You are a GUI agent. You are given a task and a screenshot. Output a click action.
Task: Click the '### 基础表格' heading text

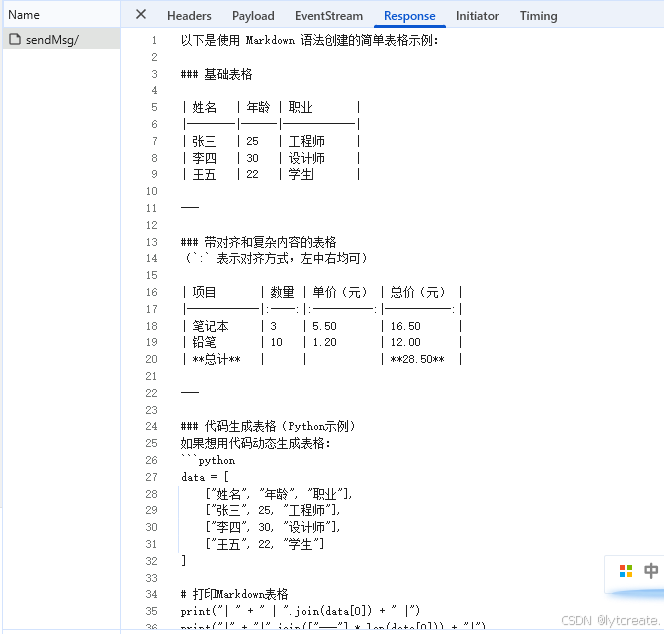pyautogui.click(x=216, y=74)
